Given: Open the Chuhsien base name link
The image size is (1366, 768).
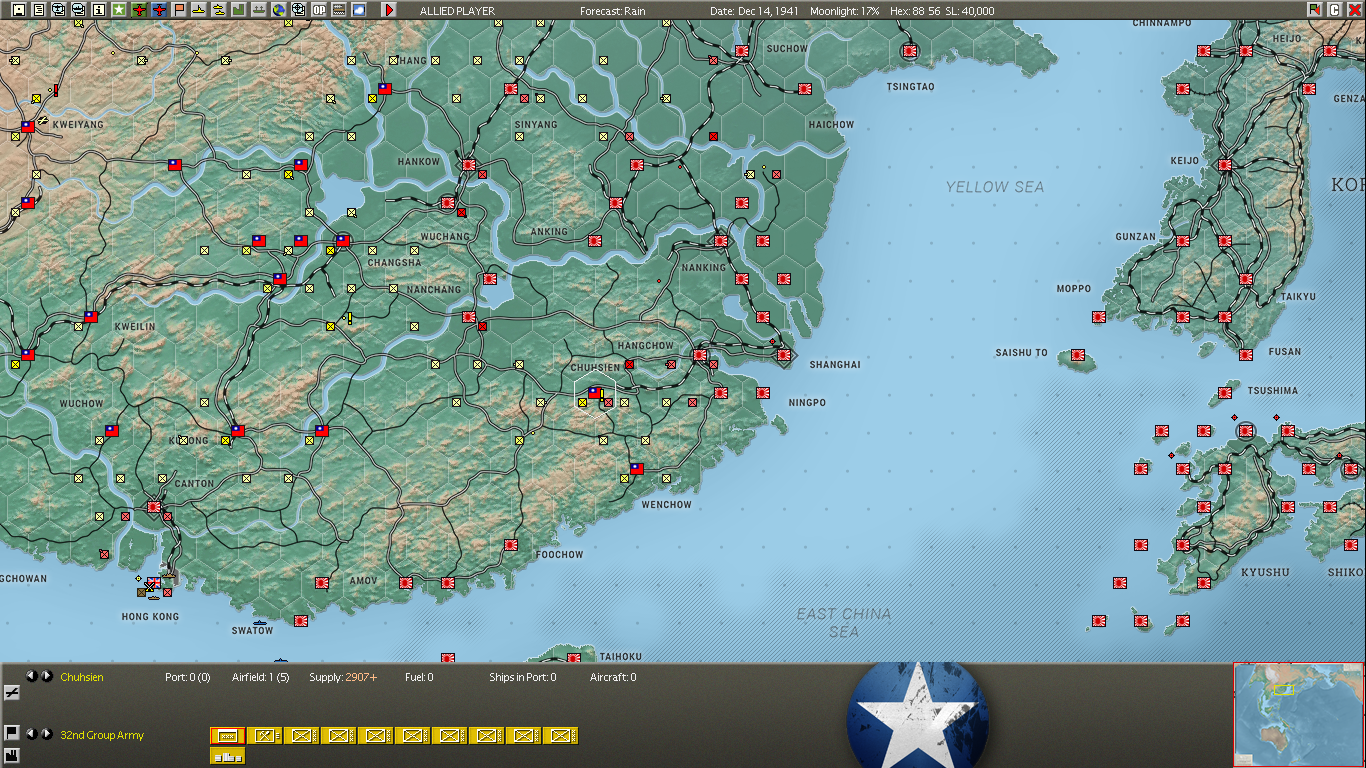Looking at the screenshot, I should pyautogui.click(x=82, y=678).
